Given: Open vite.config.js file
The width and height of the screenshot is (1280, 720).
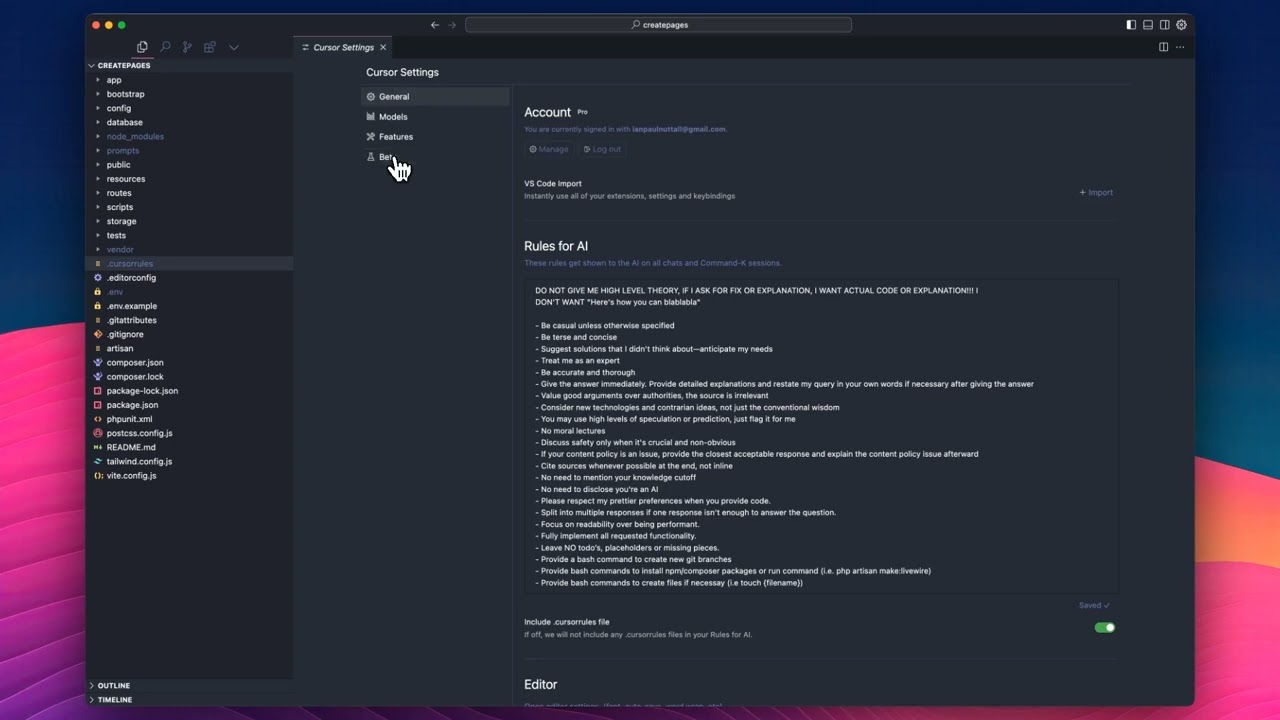Looking at the screenshot, I should coord(189,476).
